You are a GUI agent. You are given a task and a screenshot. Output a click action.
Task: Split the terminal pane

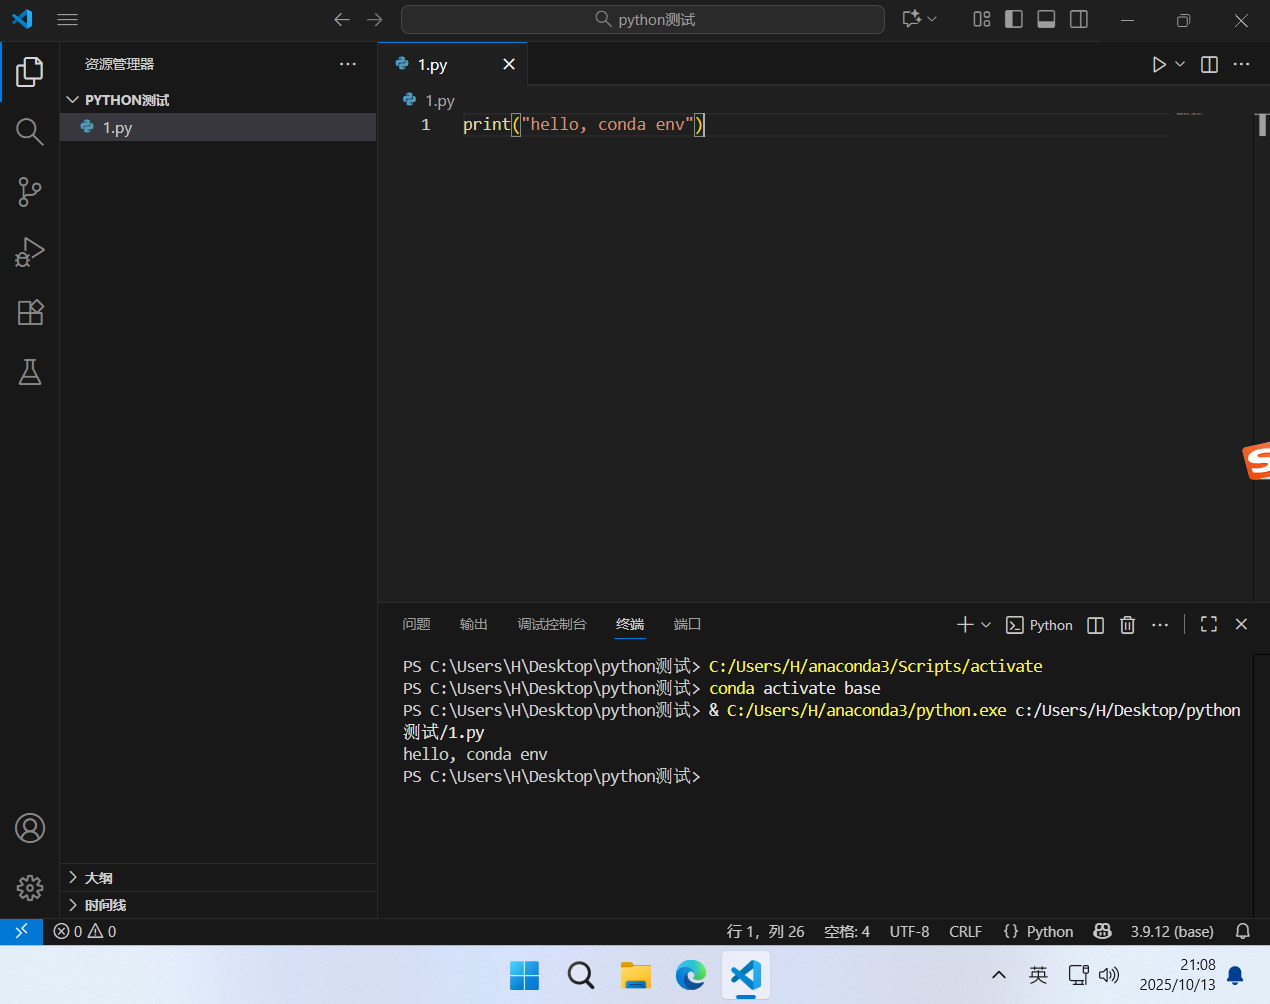pos(1096,625)
